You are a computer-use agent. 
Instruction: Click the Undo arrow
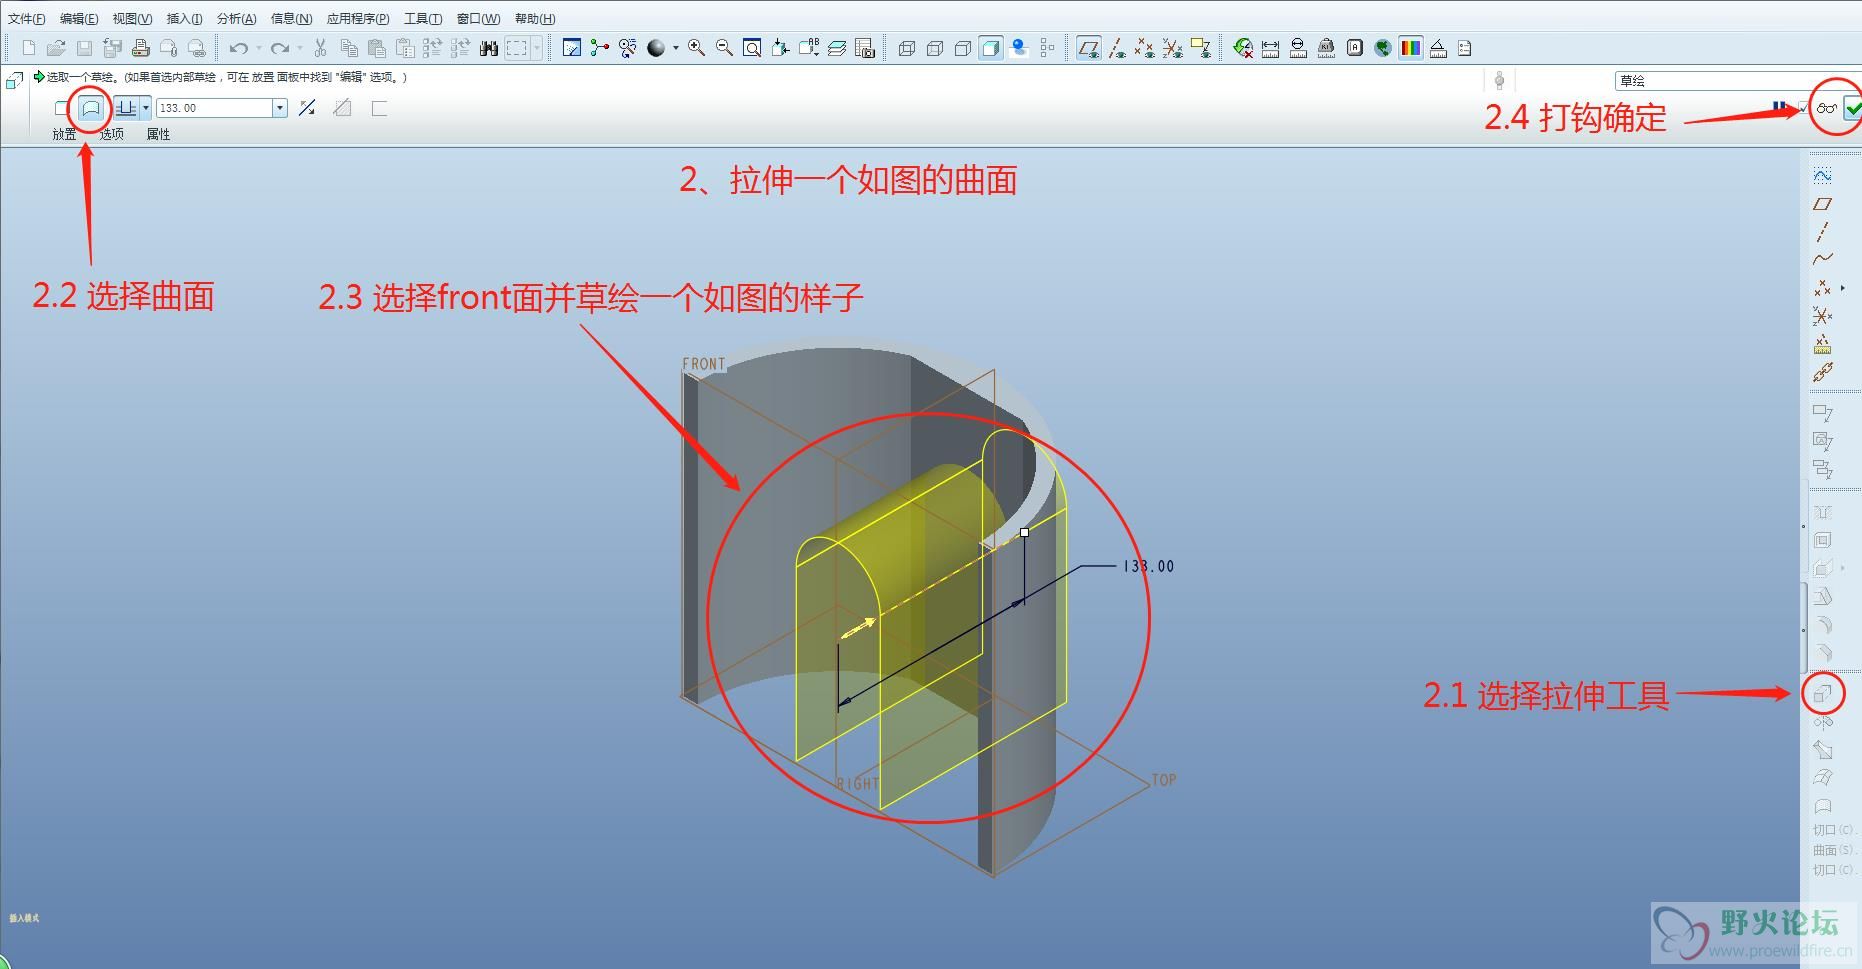click(238, 48)
